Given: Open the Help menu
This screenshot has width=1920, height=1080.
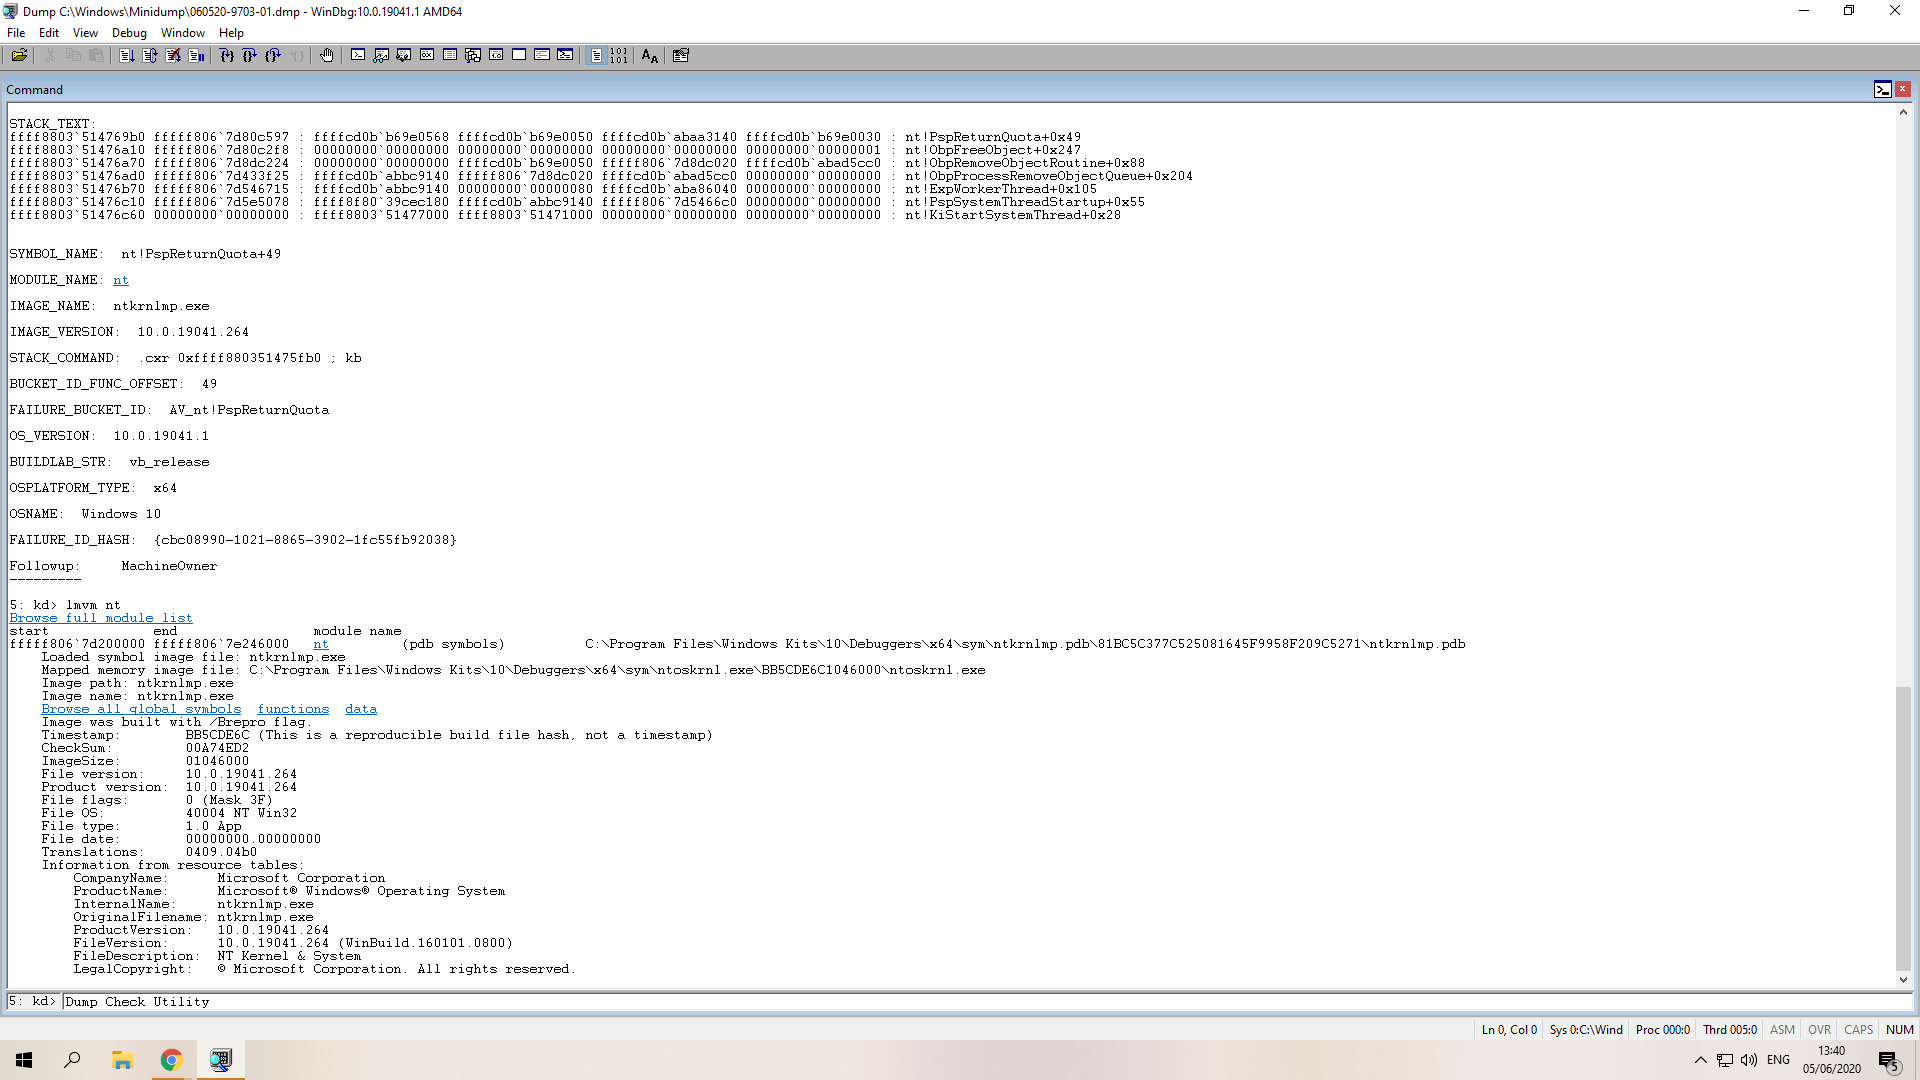Looking at the screenshot, I should click(231, 32).
